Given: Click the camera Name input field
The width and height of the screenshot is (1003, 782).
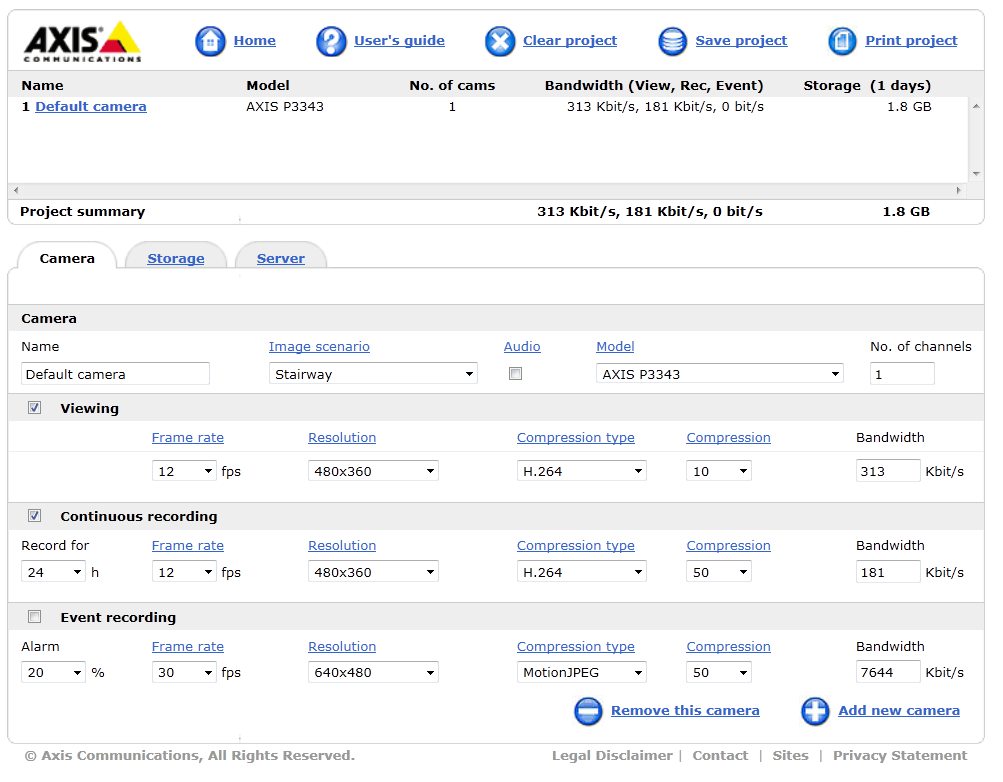Looking at the screenshot, I should 115,374.
